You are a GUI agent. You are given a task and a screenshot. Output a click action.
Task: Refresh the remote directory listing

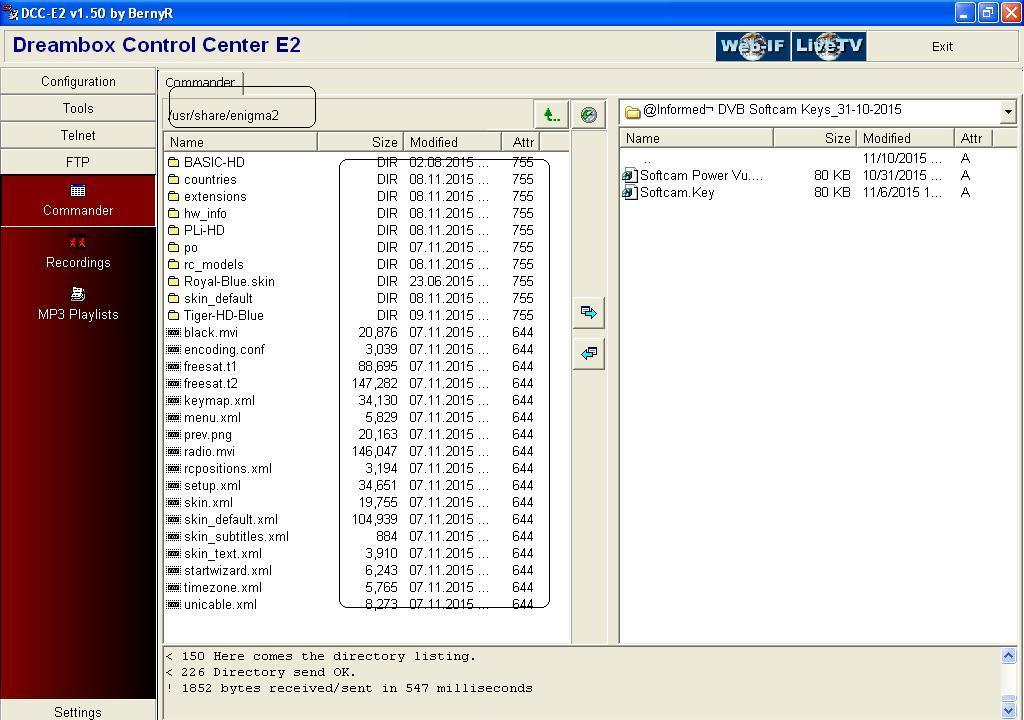click(588, 115)
